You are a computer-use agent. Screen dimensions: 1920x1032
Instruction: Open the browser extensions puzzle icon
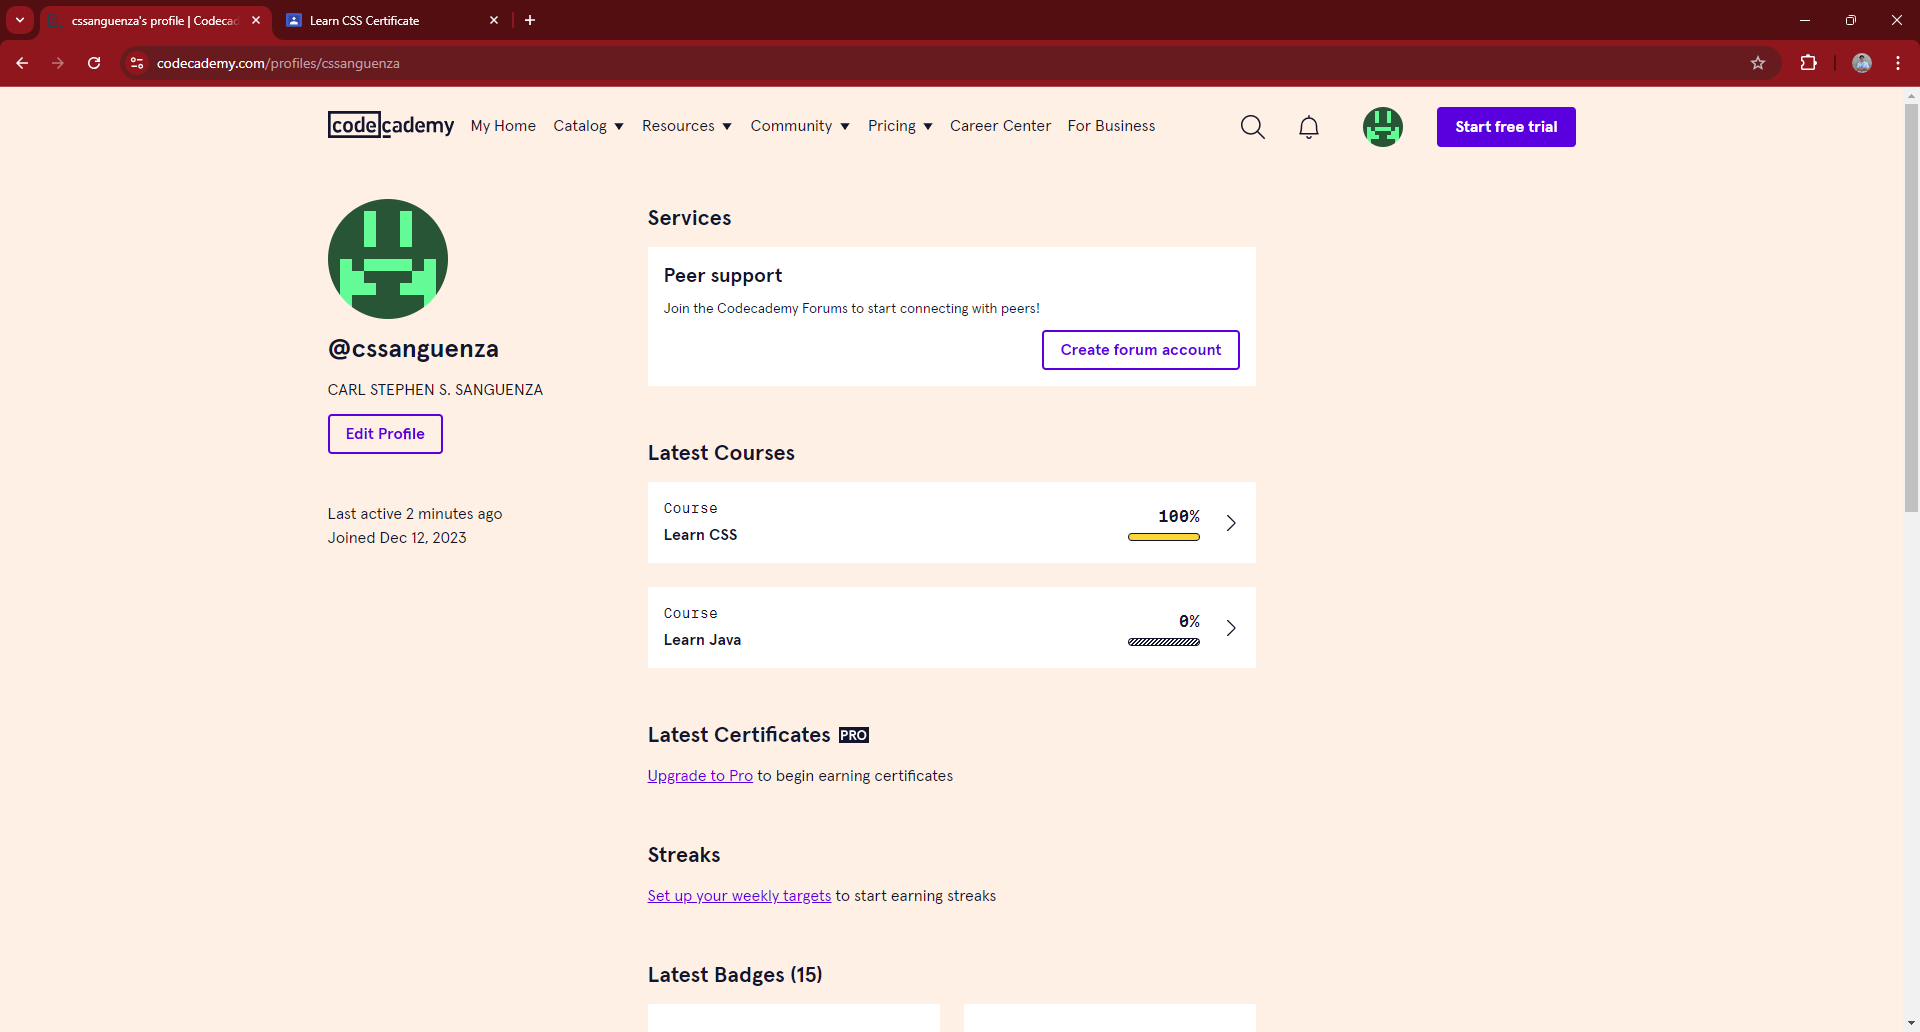click(1808, 63)
